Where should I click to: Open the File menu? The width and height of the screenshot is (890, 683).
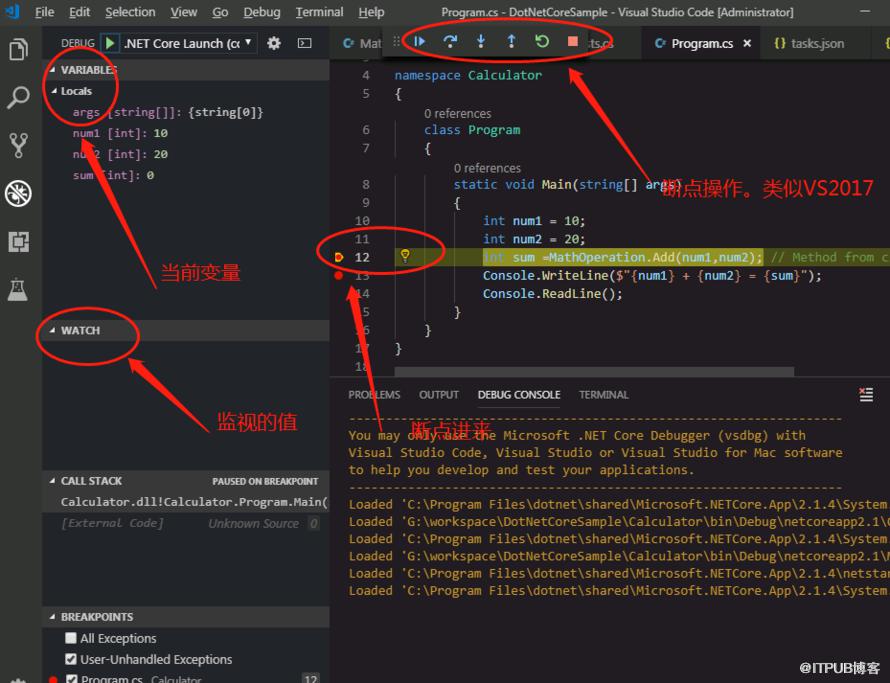point(44,12)
